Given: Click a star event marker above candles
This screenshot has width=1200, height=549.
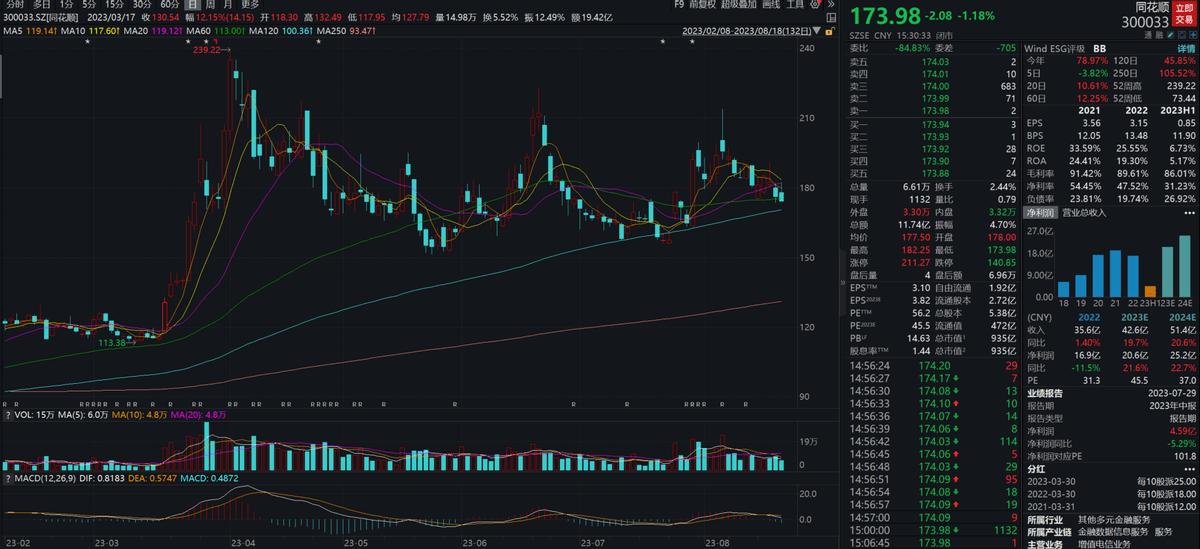Looking at the screenshot, I should [86, 42].
